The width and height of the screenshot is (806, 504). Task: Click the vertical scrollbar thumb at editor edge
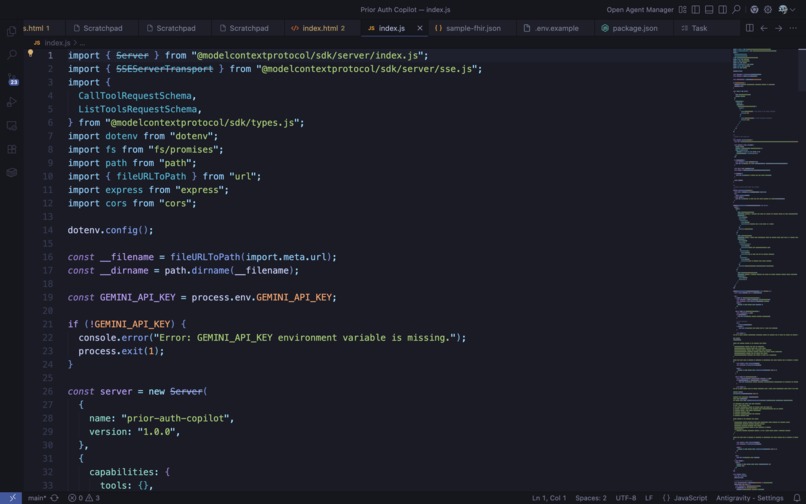click(x=802, y=69)
